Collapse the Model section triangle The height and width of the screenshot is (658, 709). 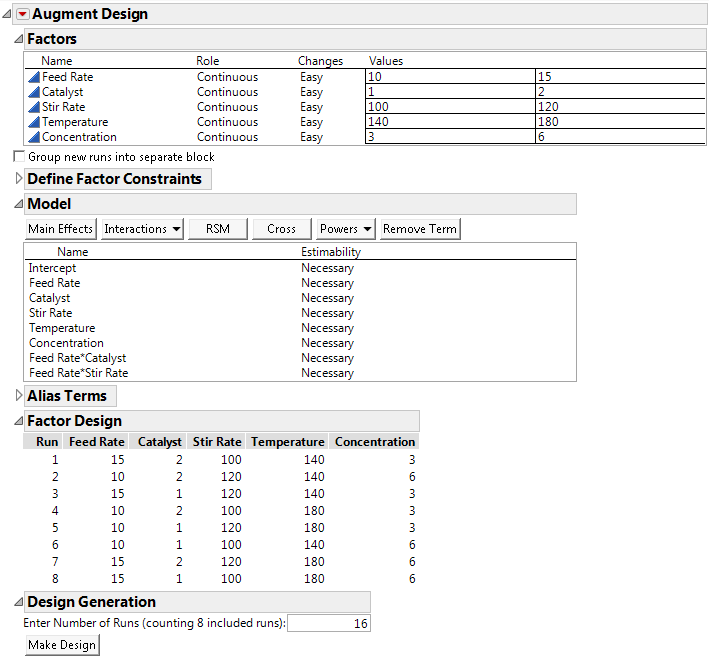coord(19,204)
